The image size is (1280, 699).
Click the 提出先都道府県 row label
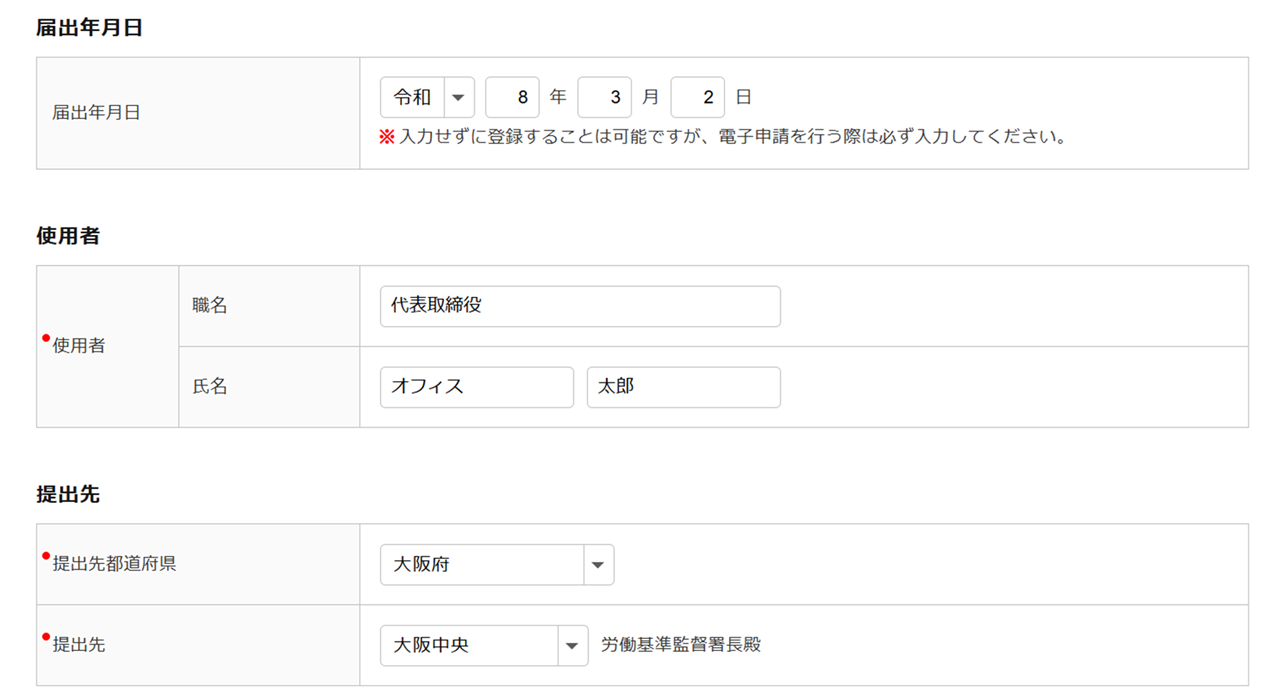114,564
